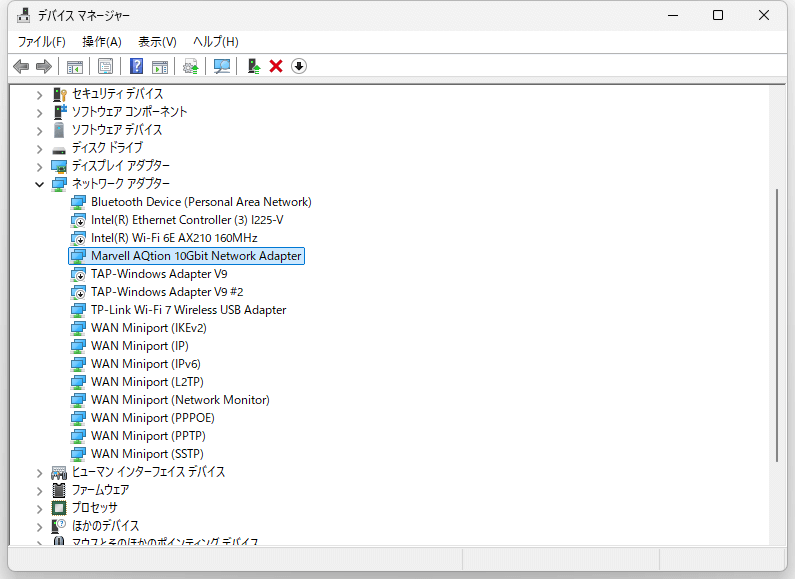Expand the セキュリティ デバイス category
This screenshot has width=795, height=579.
[40, 94]
